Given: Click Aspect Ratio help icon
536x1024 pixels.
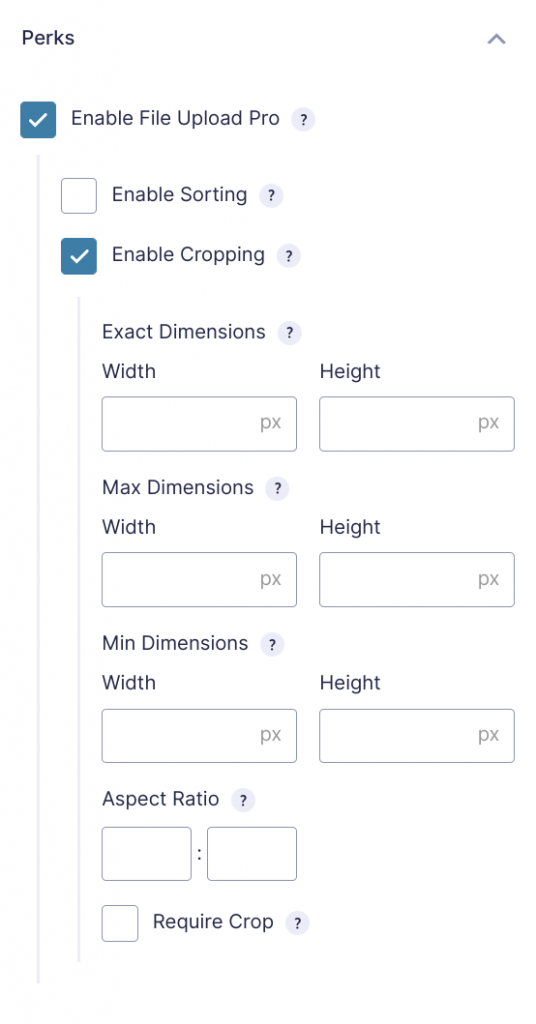Looking at the screenshot, I should click(x=243, y=800).
